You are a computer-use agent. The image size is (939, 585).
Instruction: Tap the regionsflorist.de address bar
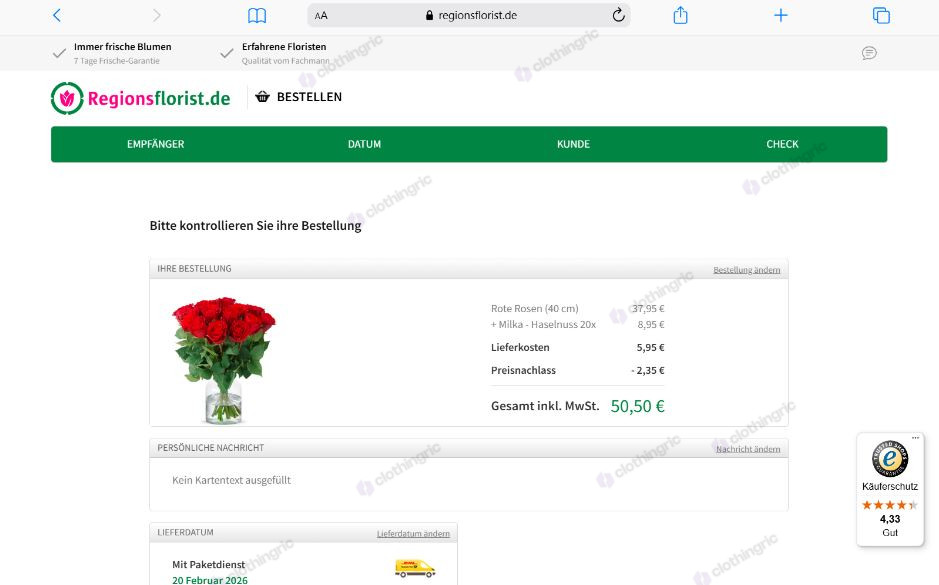[x=471, y=16]
